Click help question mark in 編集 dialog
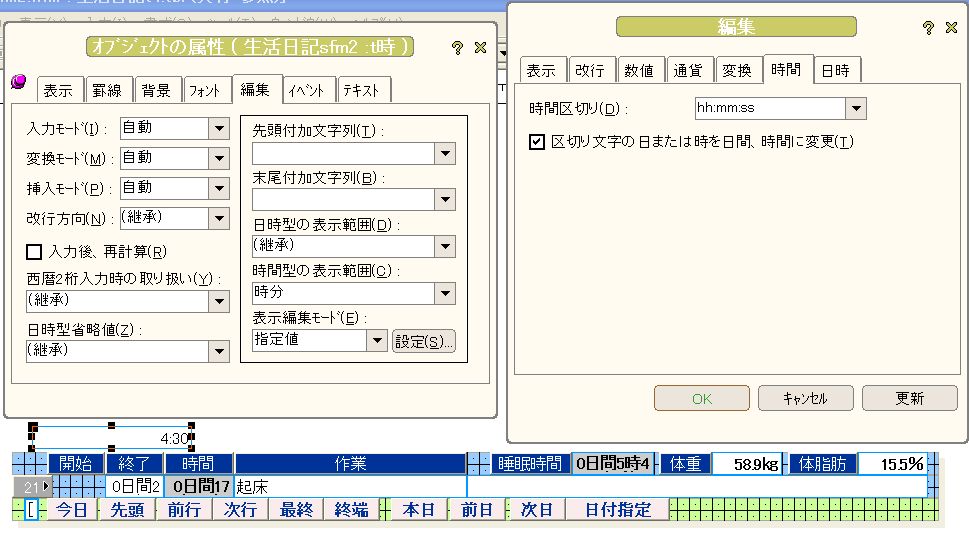Viewport: 969px width, 540px height. point(928,28)
